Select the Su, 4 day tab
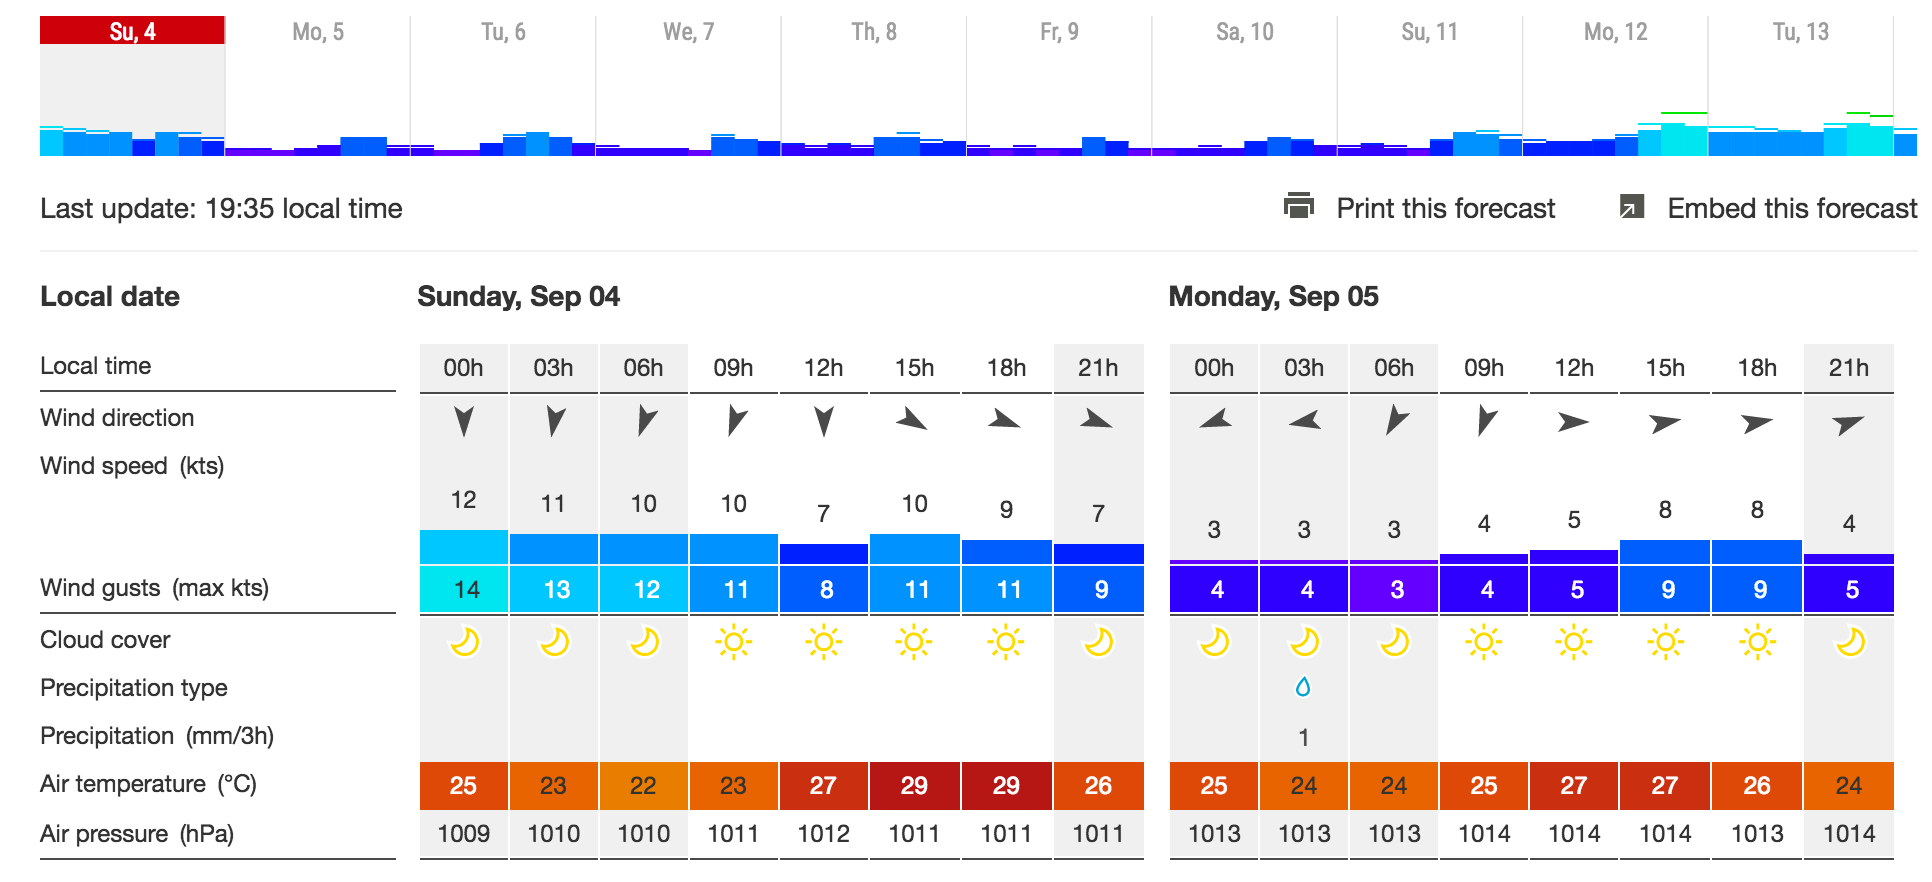This screenshot has height=882, width=1932. 132,32
